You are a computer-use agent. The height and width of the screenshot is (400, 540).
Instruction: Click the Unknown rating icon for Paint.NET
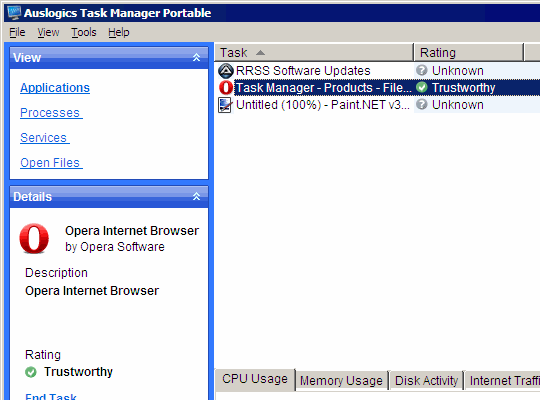[x=422, y=104]
